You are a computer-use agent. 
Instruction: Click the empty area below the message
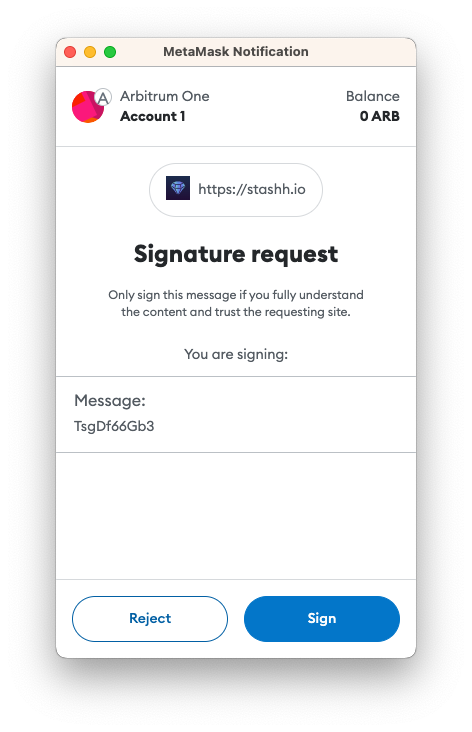pyautogui.click(x=236, y=516)
